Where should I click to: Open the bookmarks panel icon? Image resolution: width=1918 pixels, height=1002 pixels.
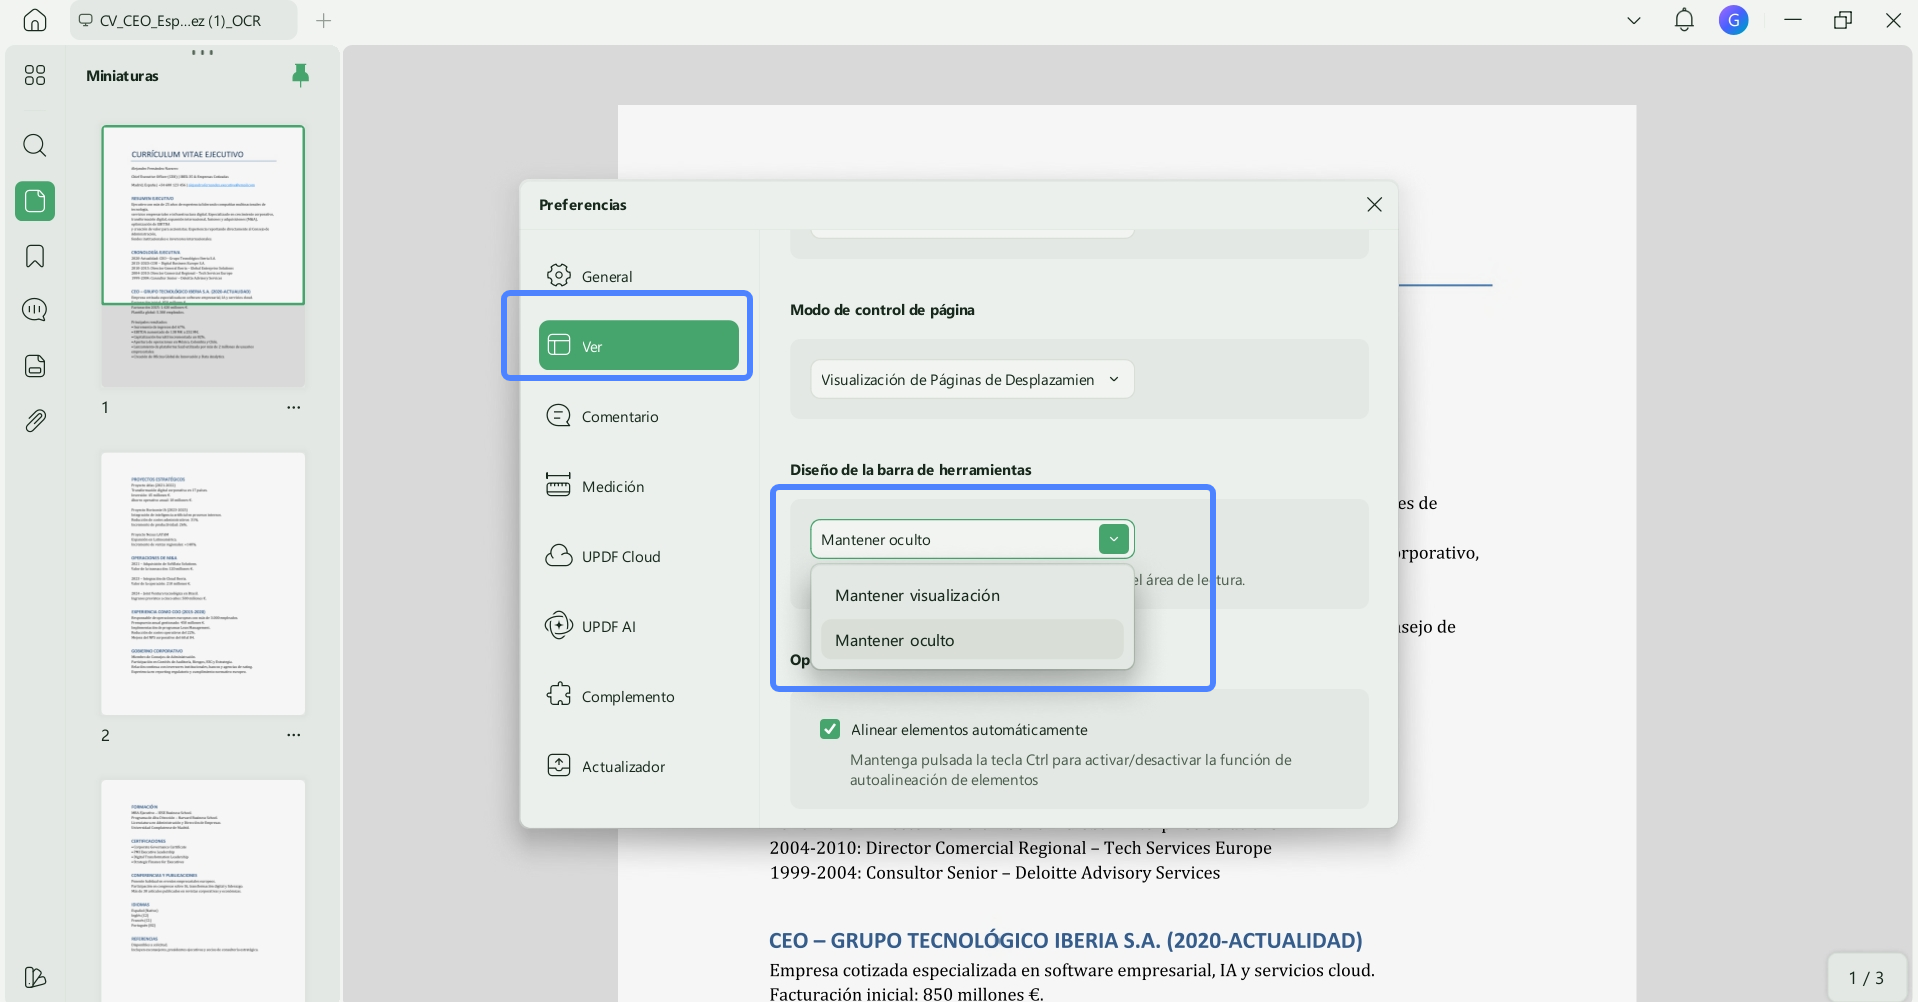(35, 256)
